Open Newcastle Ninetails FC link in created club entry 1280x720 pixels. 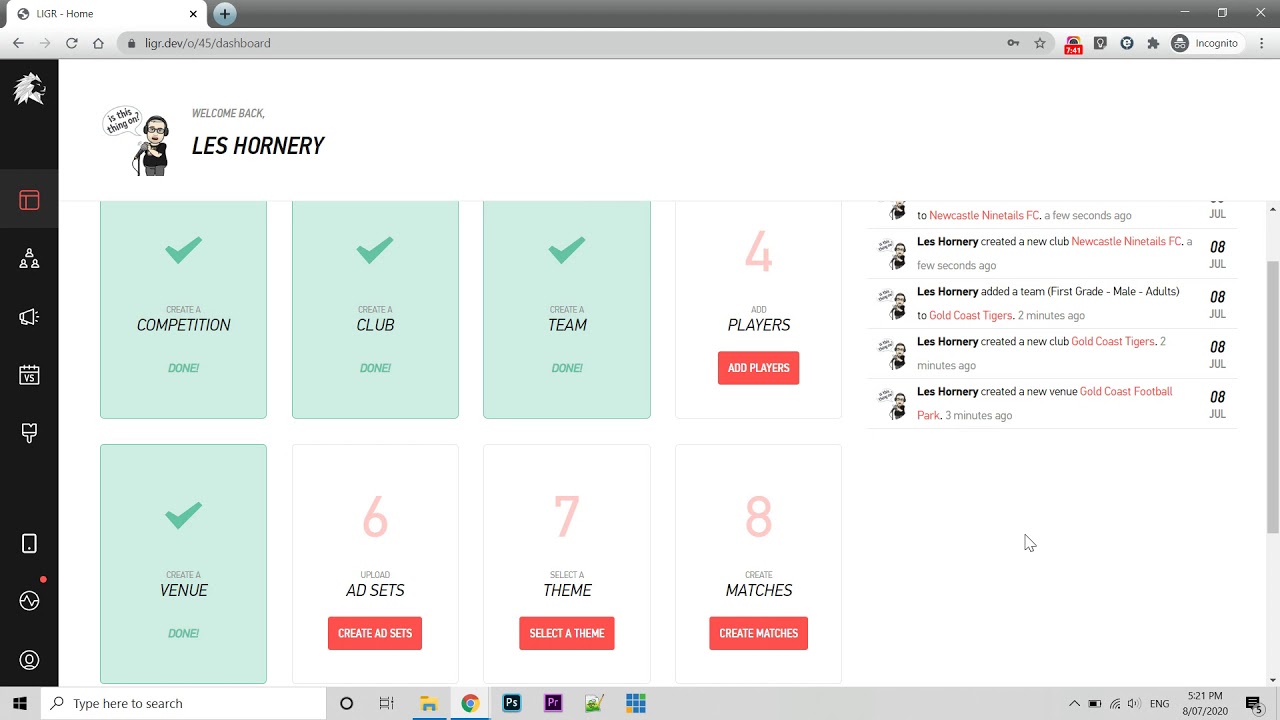click(1126, 241)
